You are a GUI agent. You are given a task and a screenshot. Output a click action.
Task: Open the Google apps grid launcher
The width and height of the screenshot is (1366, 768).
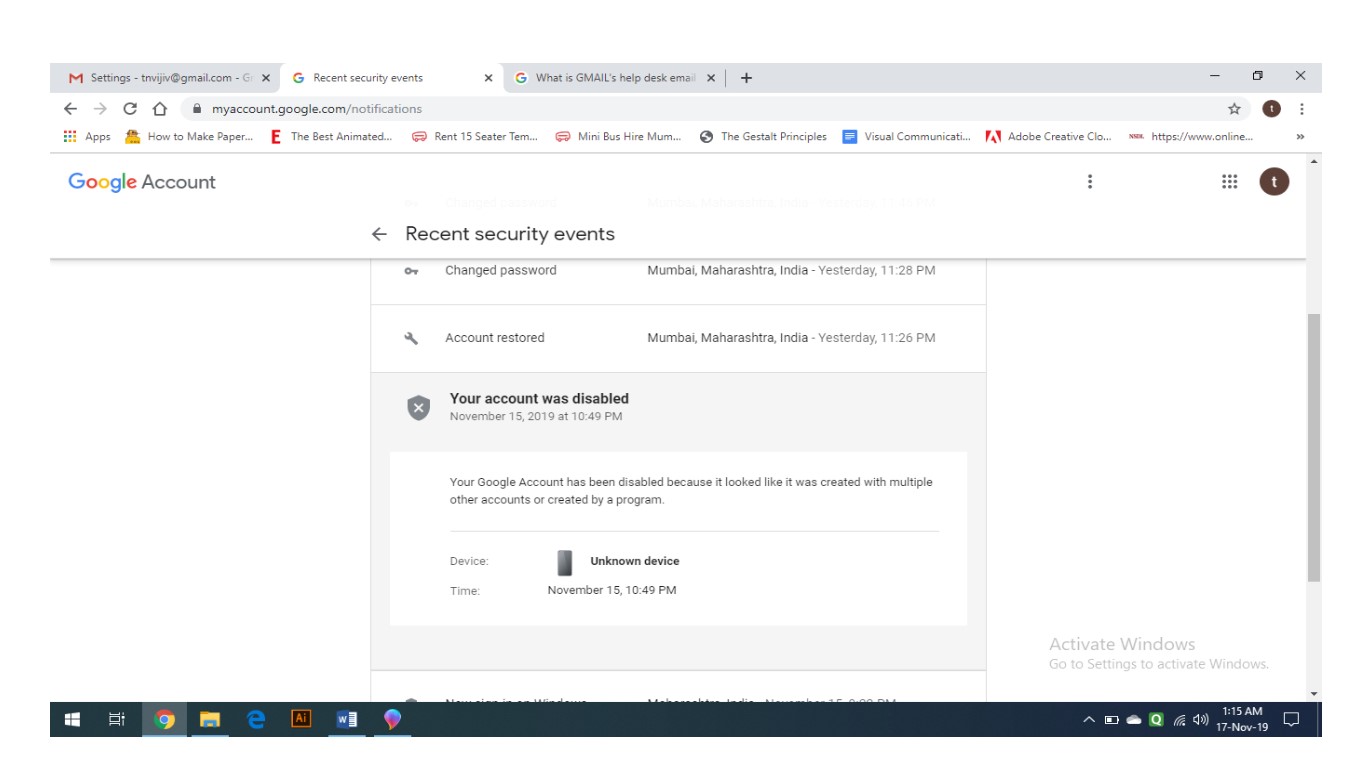click(x=1230, y=181)
